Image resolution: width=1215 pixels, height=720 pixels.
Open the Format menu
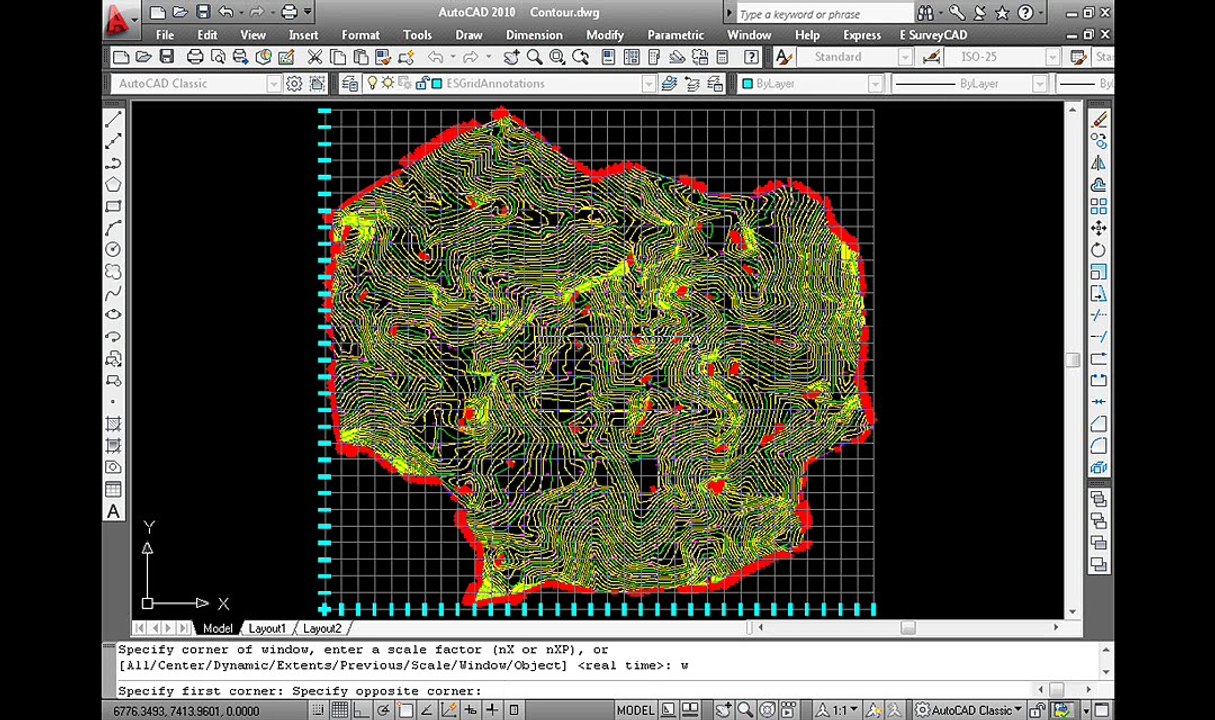(x=360, y=35)
